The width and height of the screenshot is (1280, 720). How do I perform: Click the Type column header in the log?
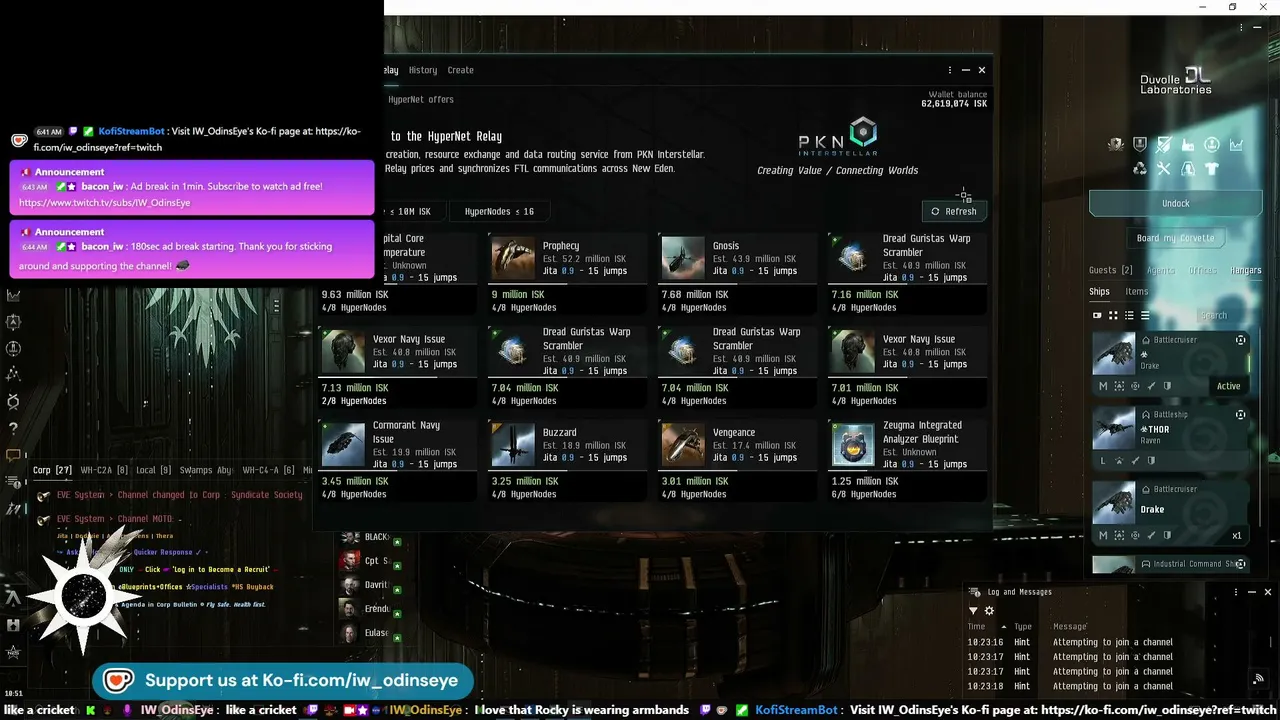(x=1022, y=627)
